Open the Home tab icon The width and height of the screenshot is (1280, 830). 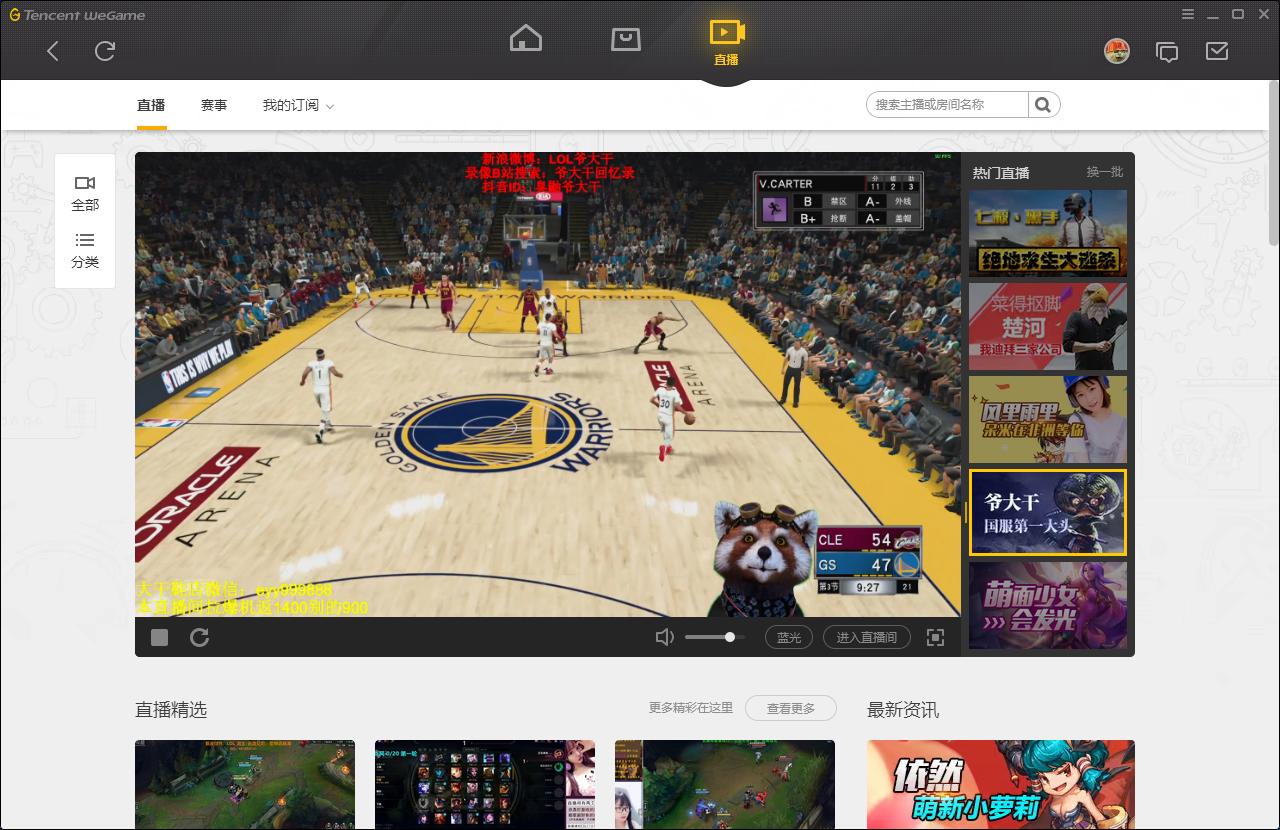[526, 39]
